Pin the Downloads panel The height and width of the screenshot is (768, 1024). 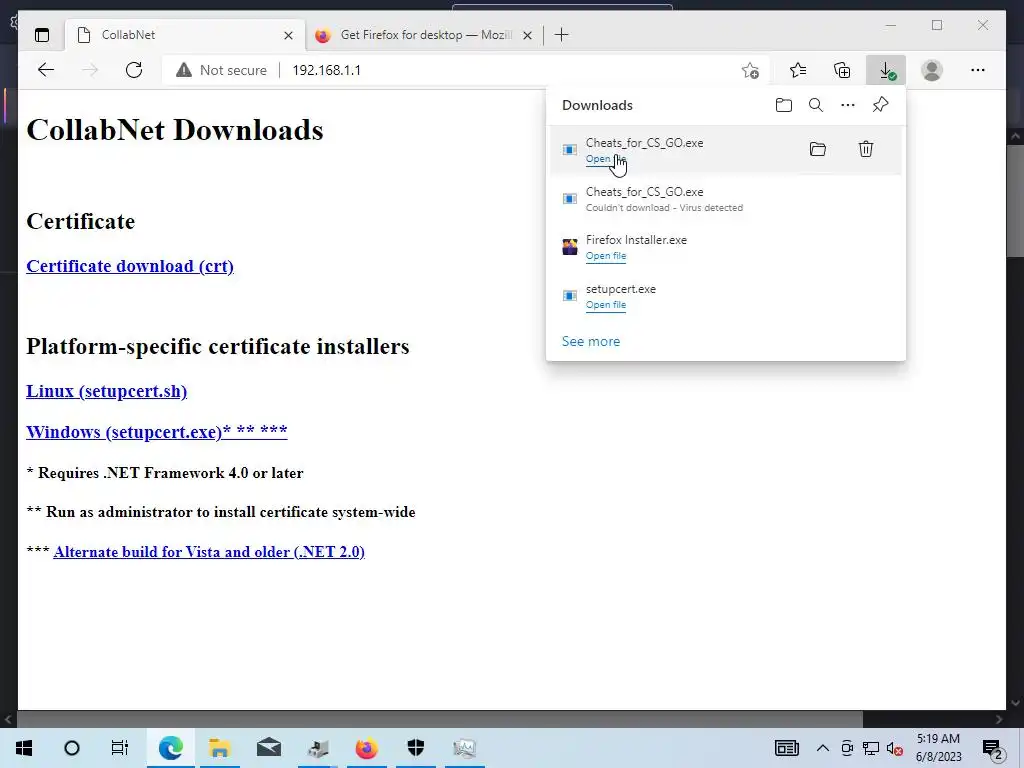pos(880,104)
